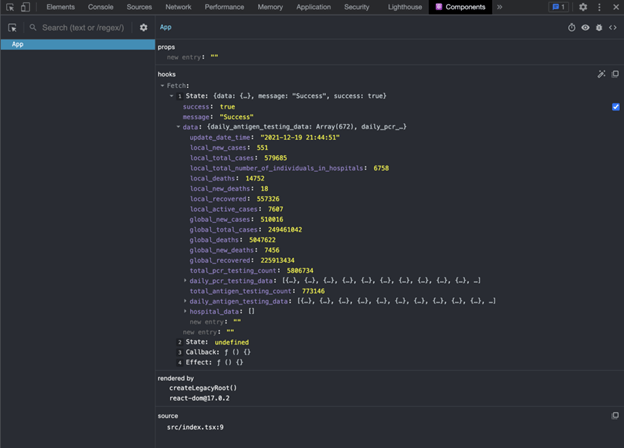The width and height of the screenshot is (624, 448).
Task: Click view source code icon
Action: (x=613, y=28)
